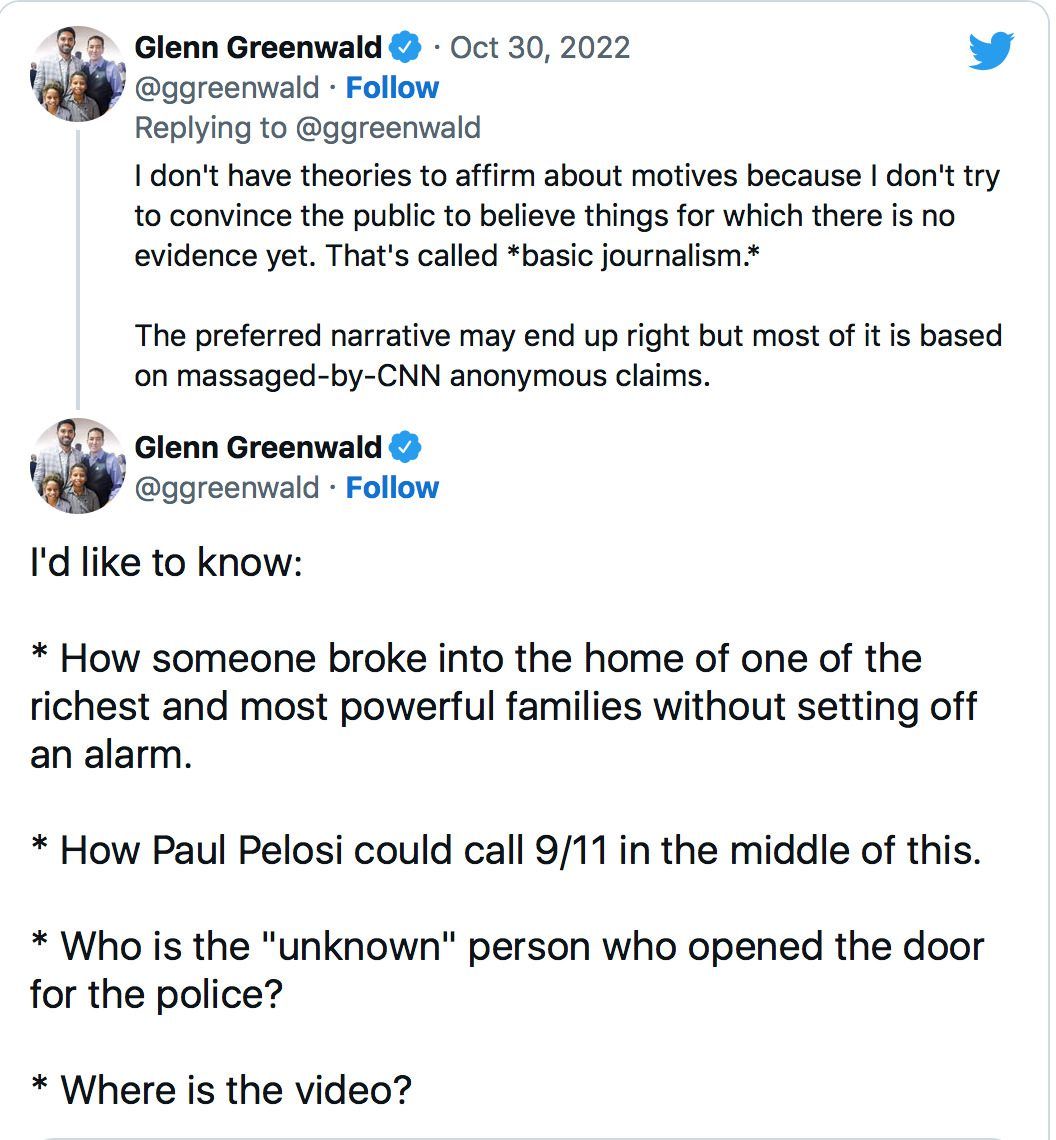Click the Follow link next to the top @ggreenwald handle
The image size is (1056, 1140).
pos(392,88)
